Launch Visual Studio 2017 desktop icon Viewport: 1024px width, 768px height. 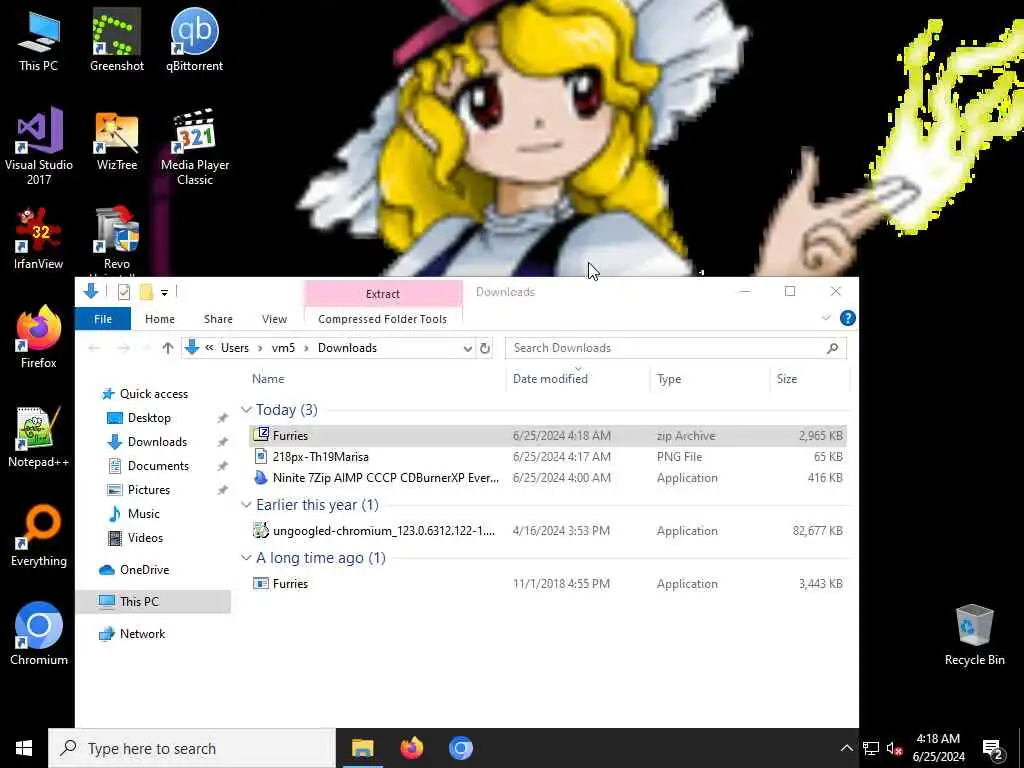coord(39,146)
